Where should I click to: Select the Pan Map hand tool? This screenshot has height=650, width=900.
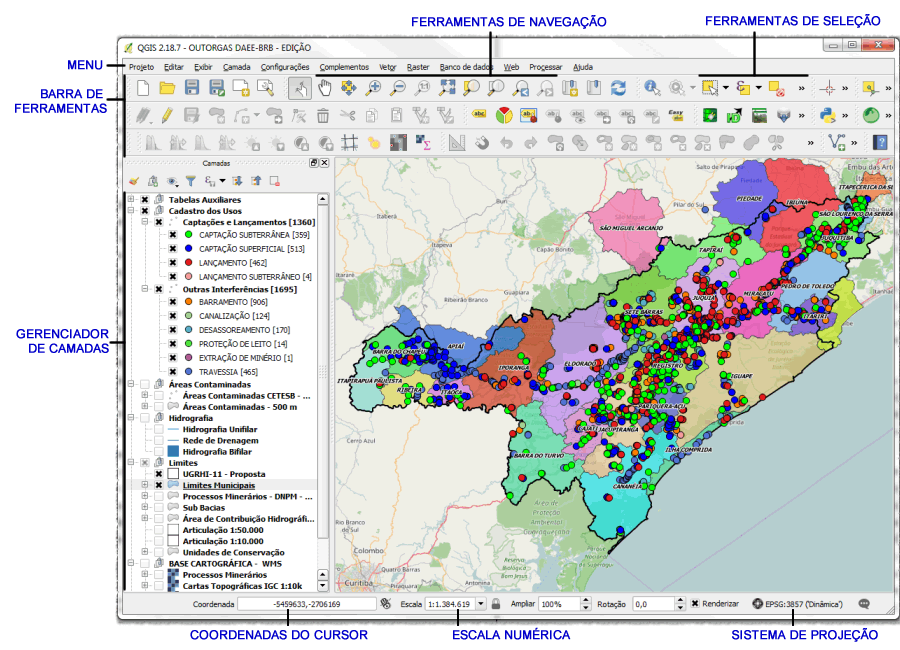coord(323,89)
